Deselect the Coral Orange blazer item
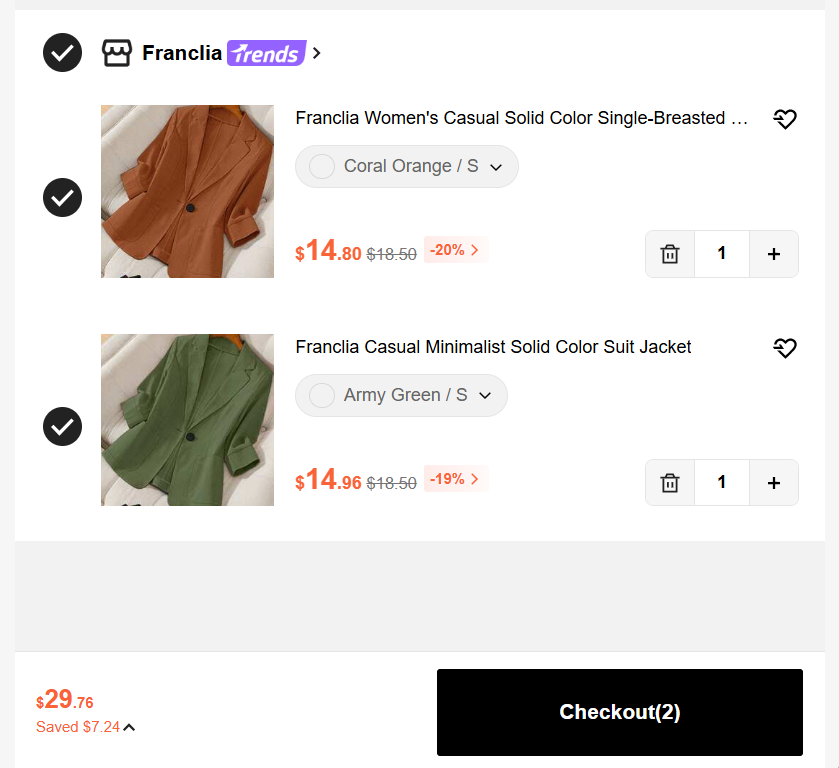 coord(62,197)
